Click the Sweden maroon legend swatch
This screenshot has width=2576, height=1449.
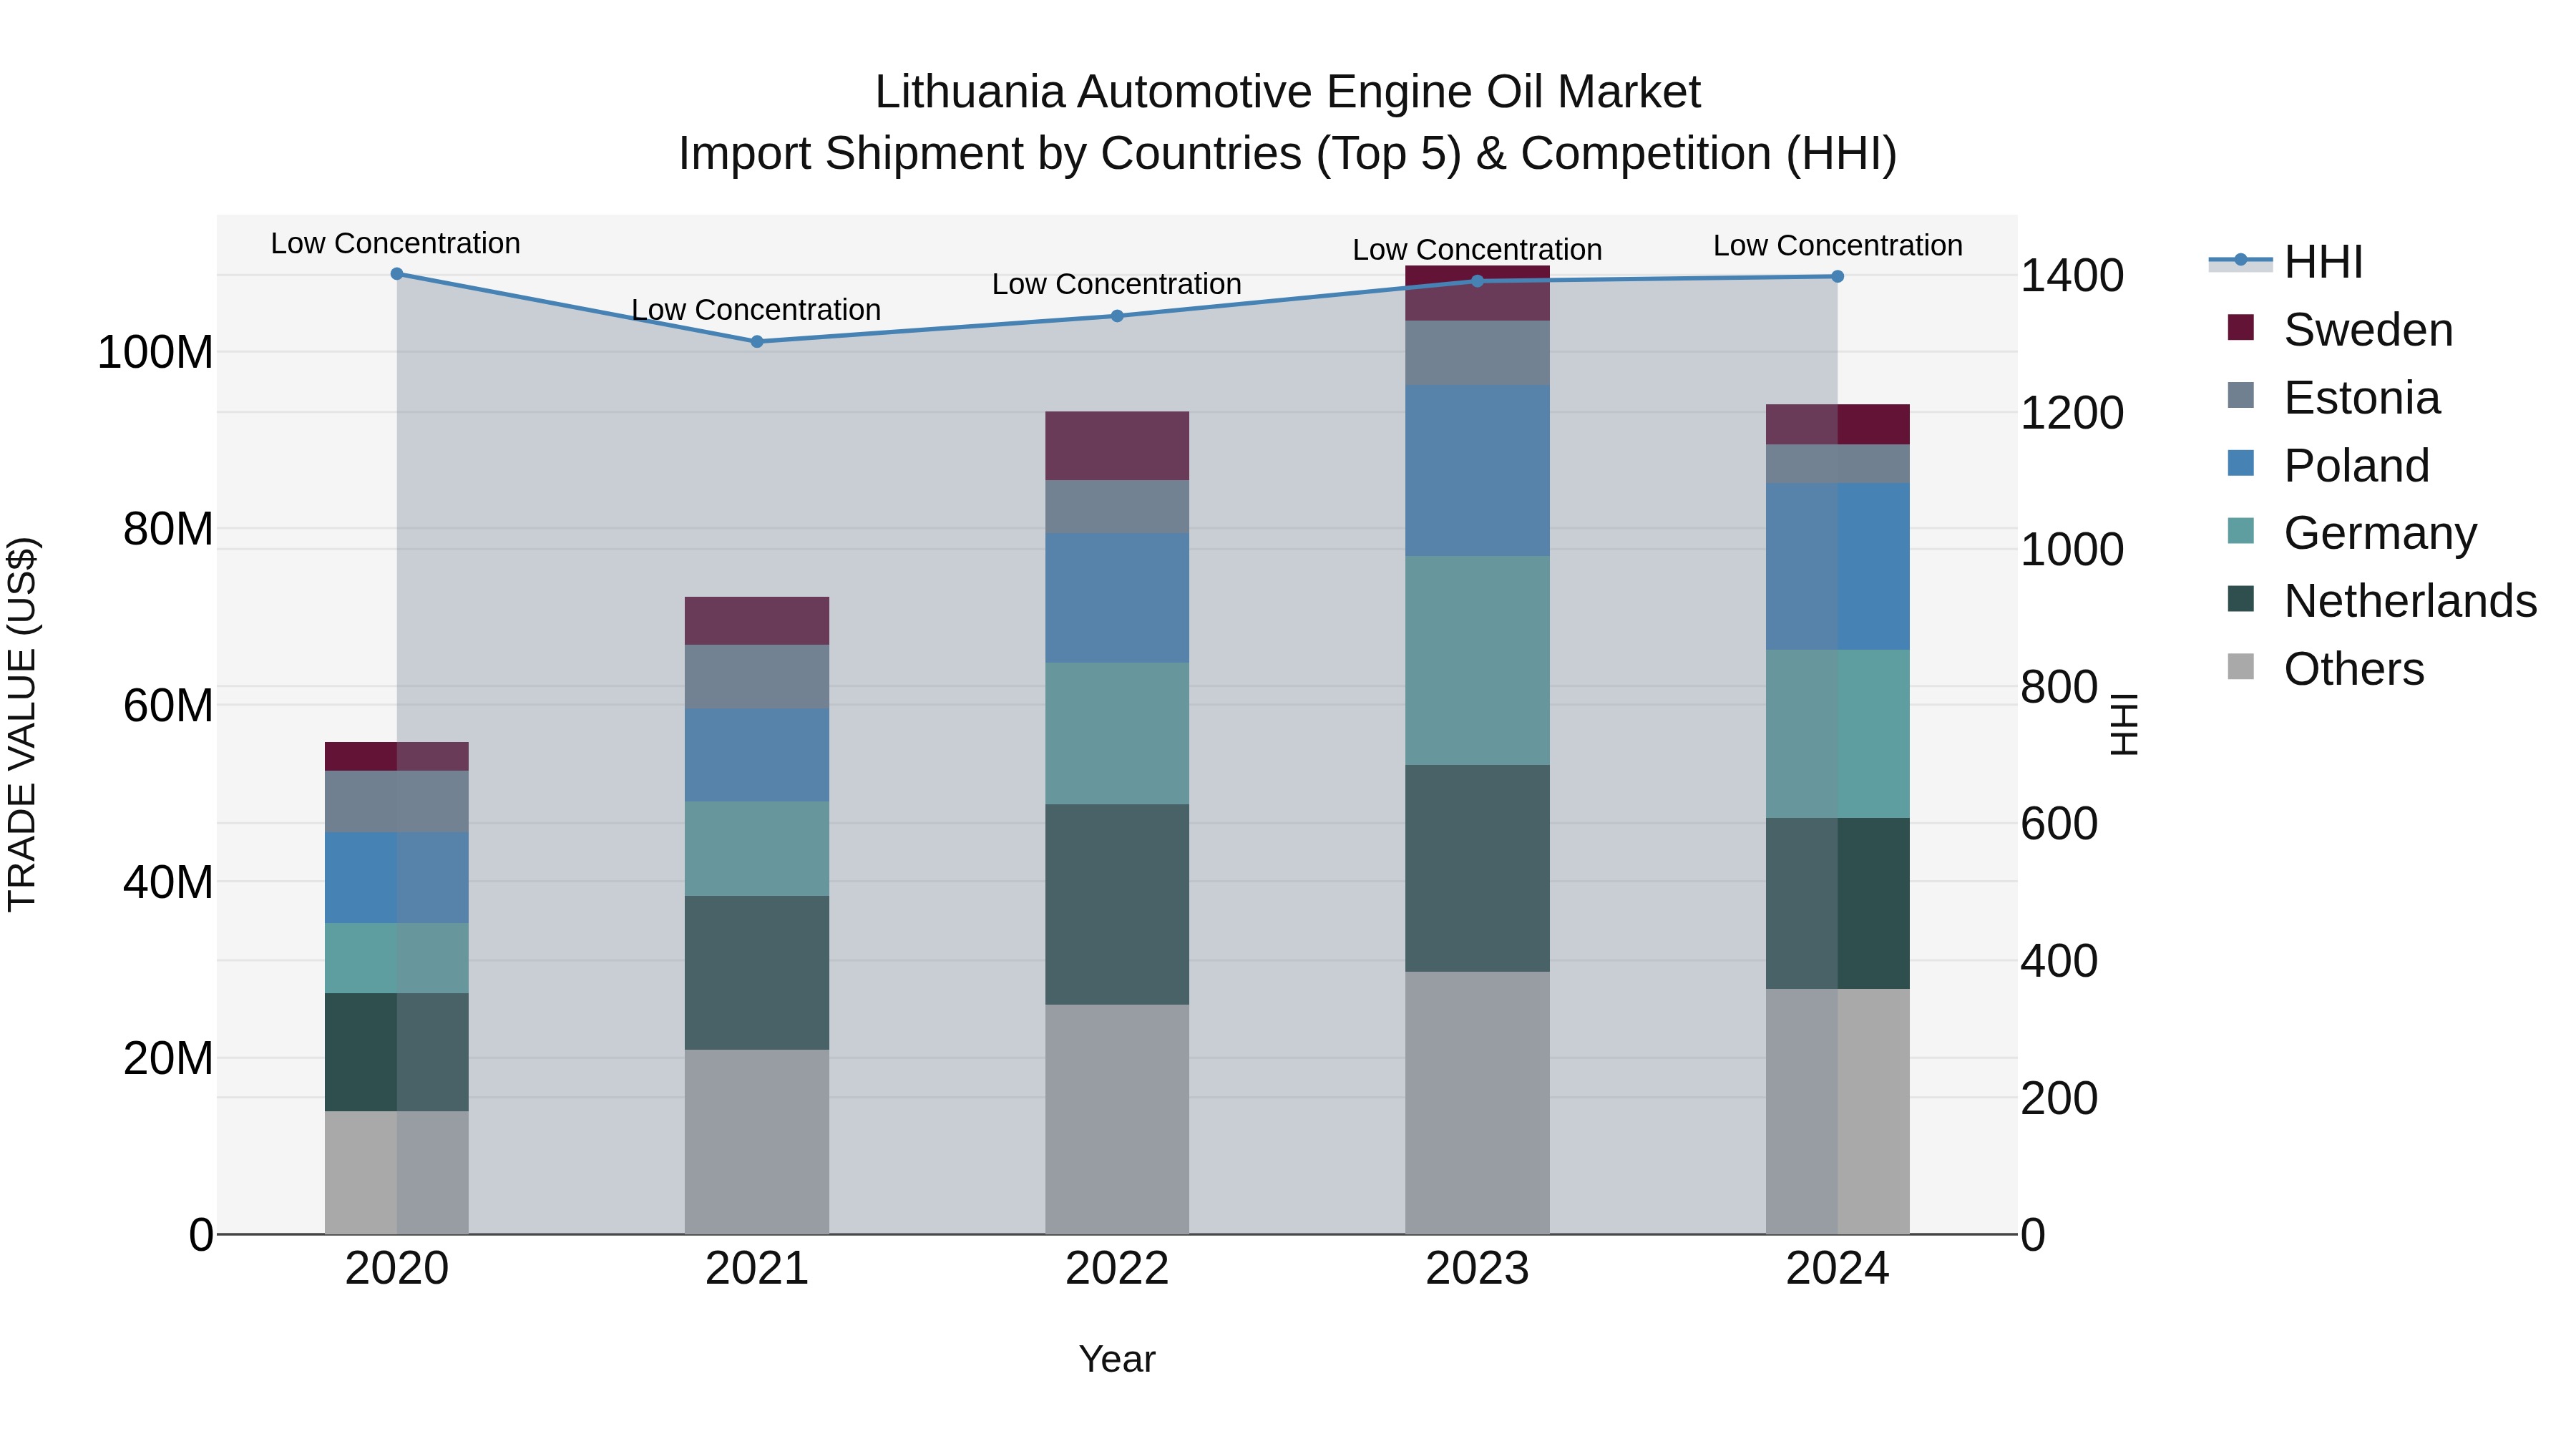2241,327
